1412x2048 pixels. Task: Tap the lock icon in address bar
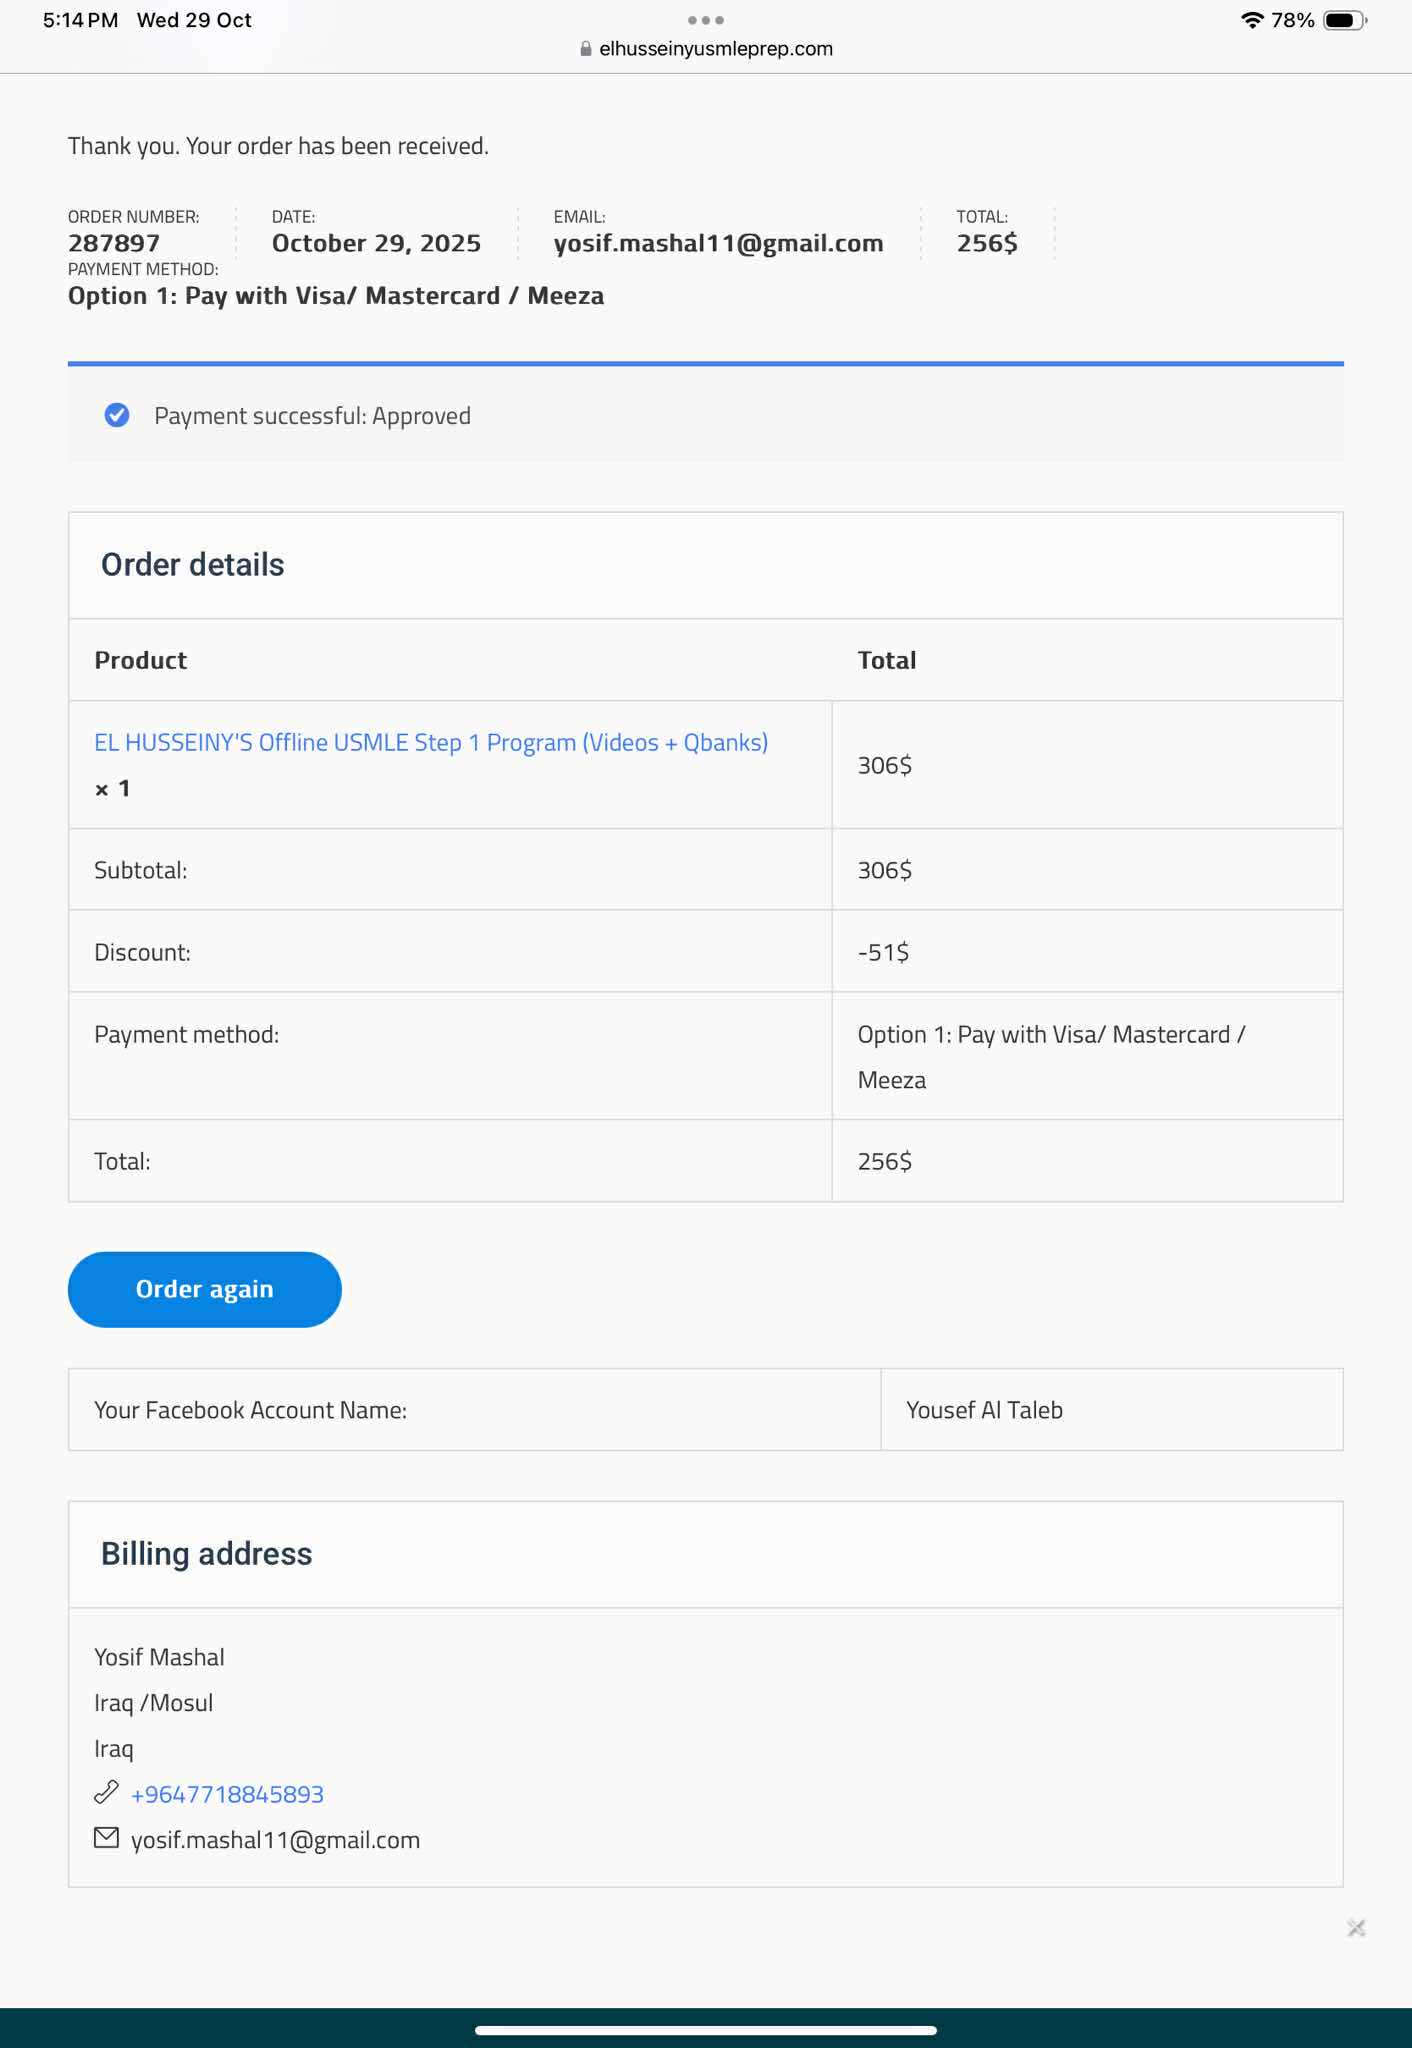[x=586, y=49]
